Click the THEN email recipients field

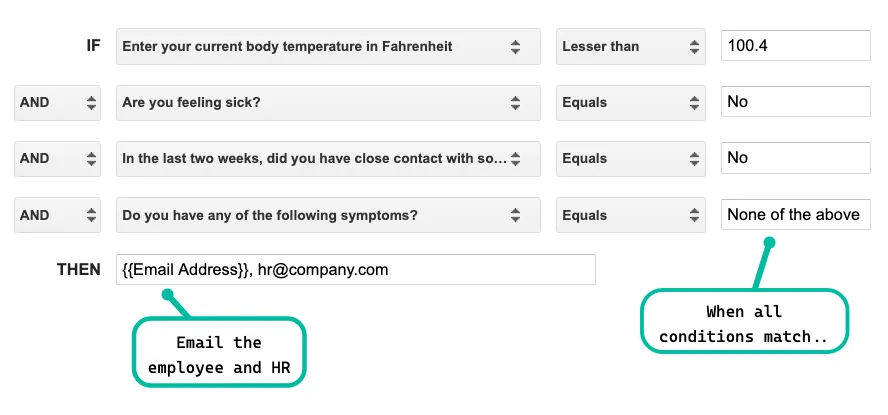[355, 269]
